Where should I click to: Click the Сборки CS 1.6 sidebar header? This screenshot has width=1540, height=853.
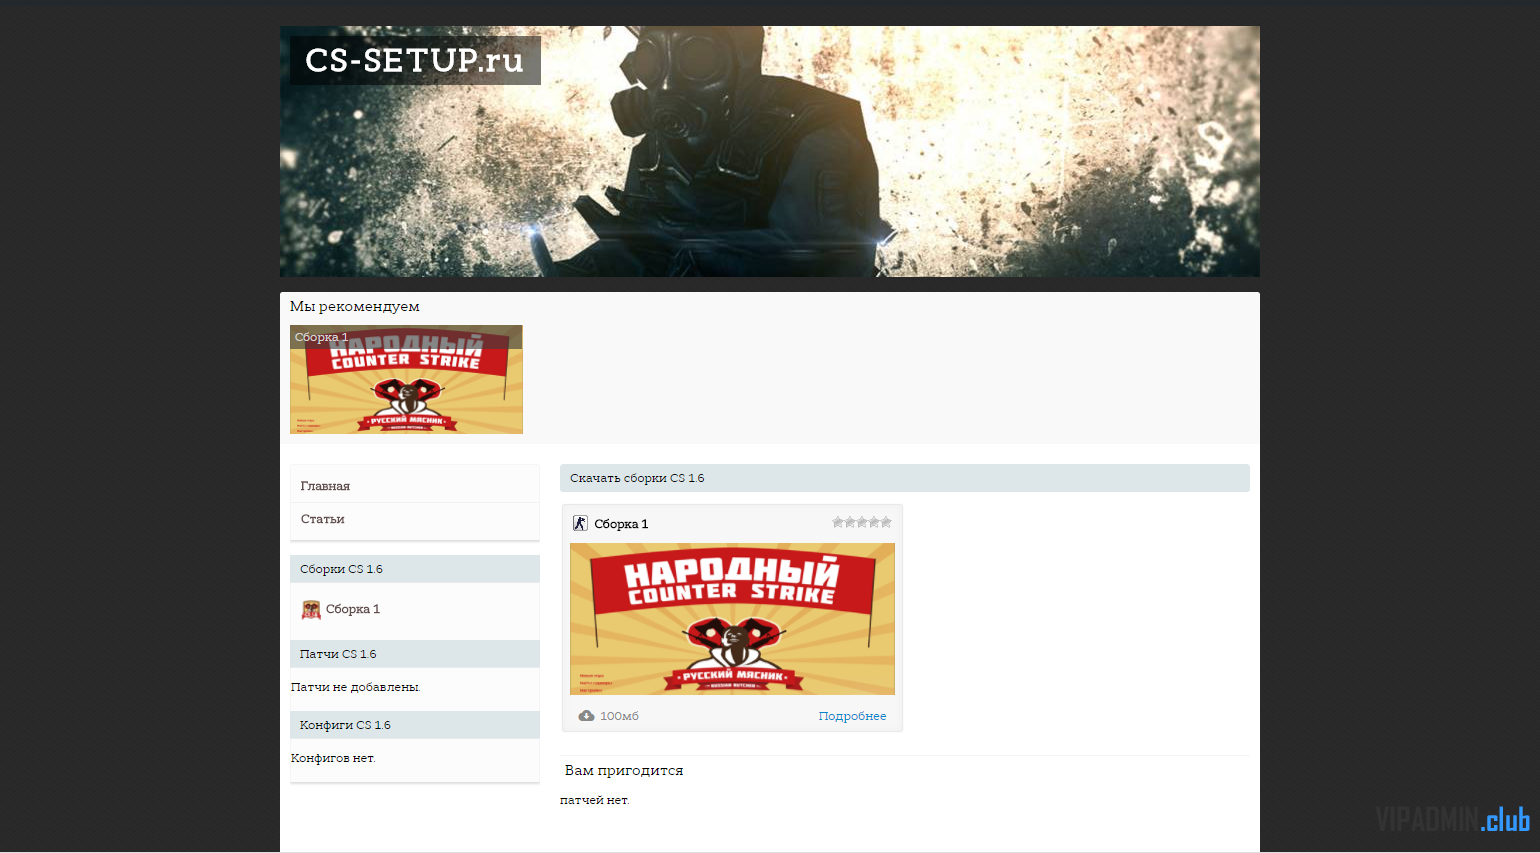(x=415, y=569)
